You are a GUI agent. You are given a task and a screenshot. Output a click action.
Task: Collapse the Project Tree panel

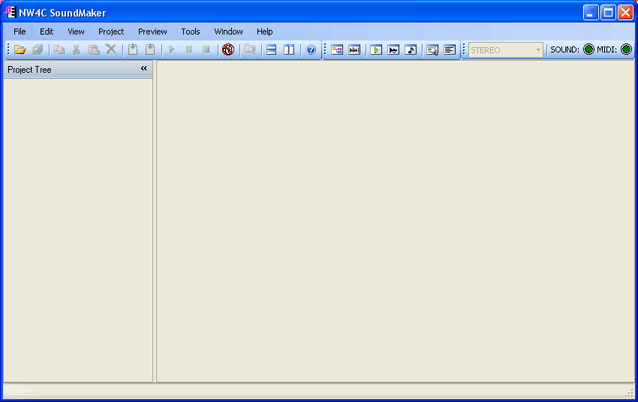click(x=144, y=69)
